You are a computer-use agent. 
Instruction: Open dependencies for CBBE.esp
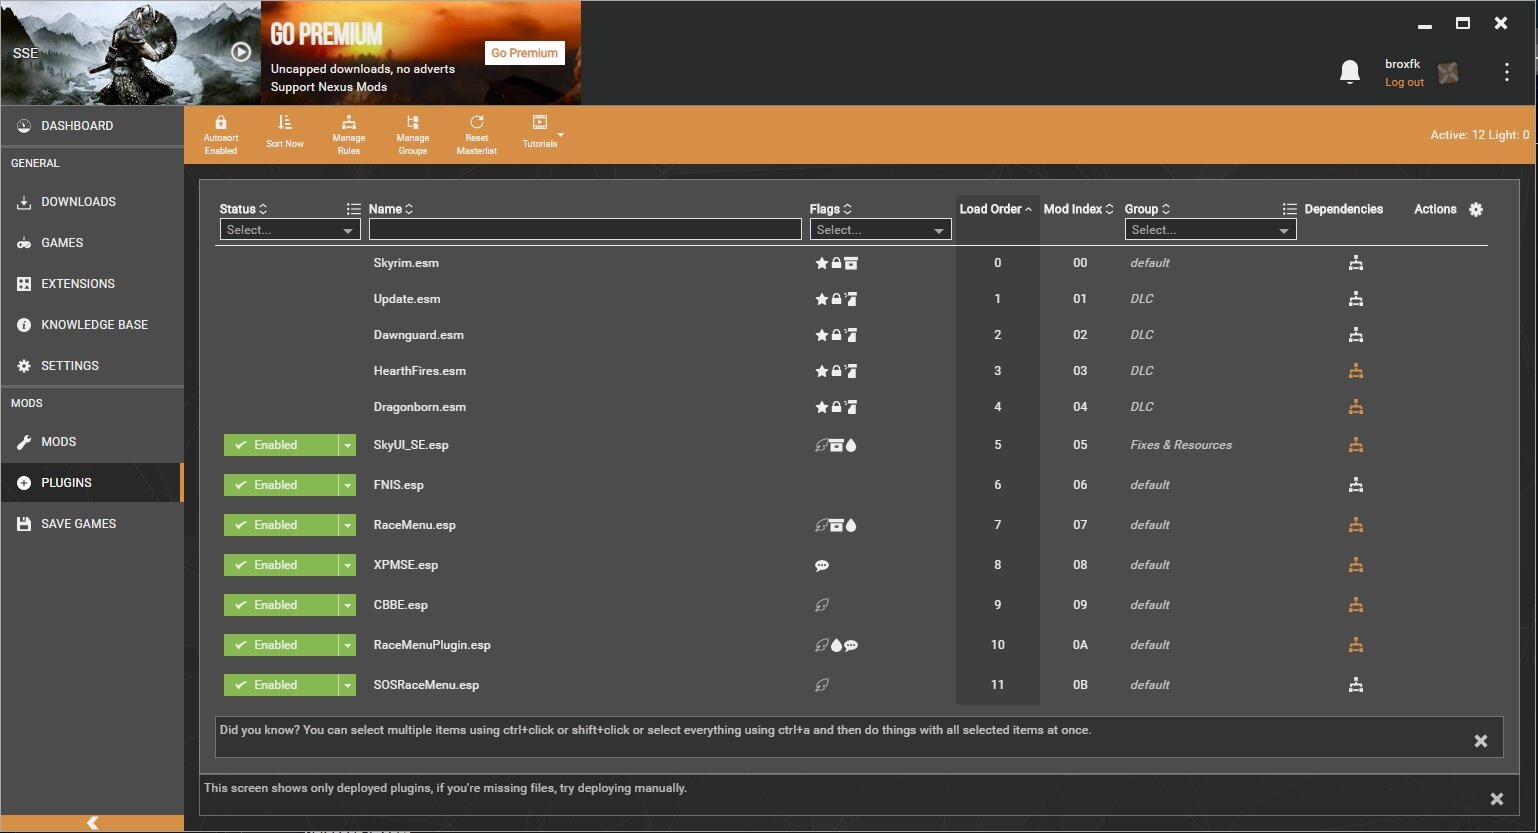click(1356, 605)
